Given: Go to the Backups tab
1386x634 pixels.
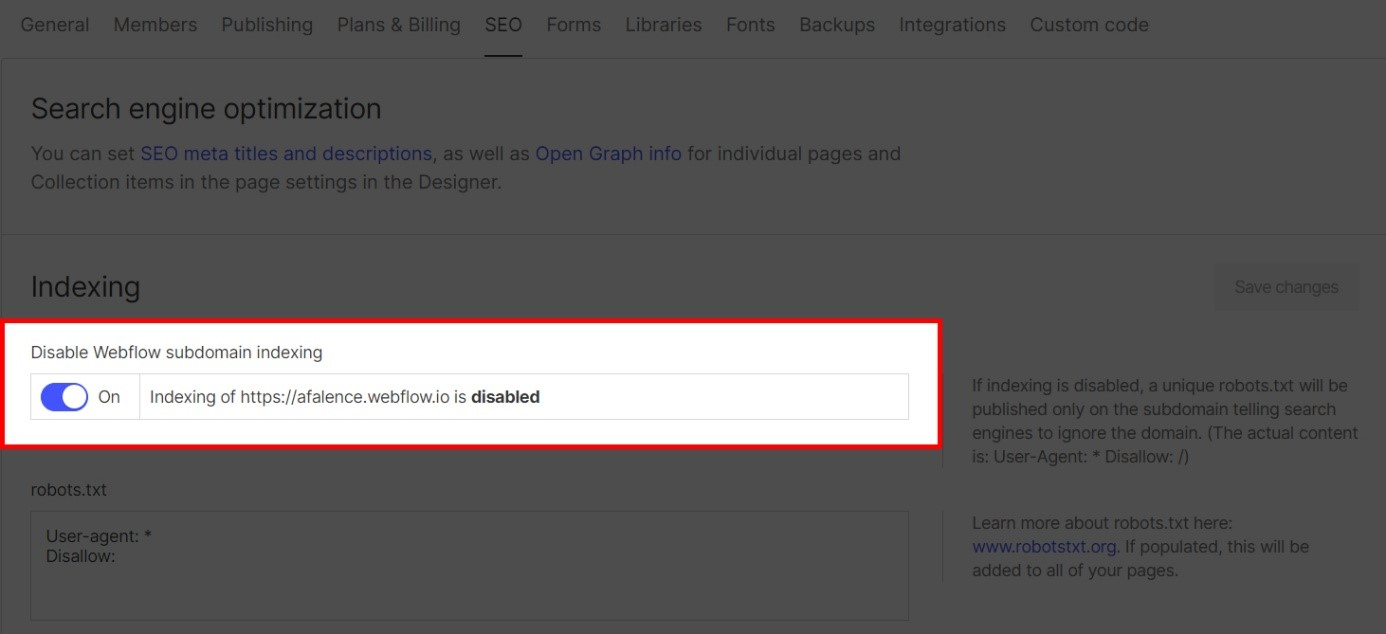Looking at the screenshot, I should point(837,24).
